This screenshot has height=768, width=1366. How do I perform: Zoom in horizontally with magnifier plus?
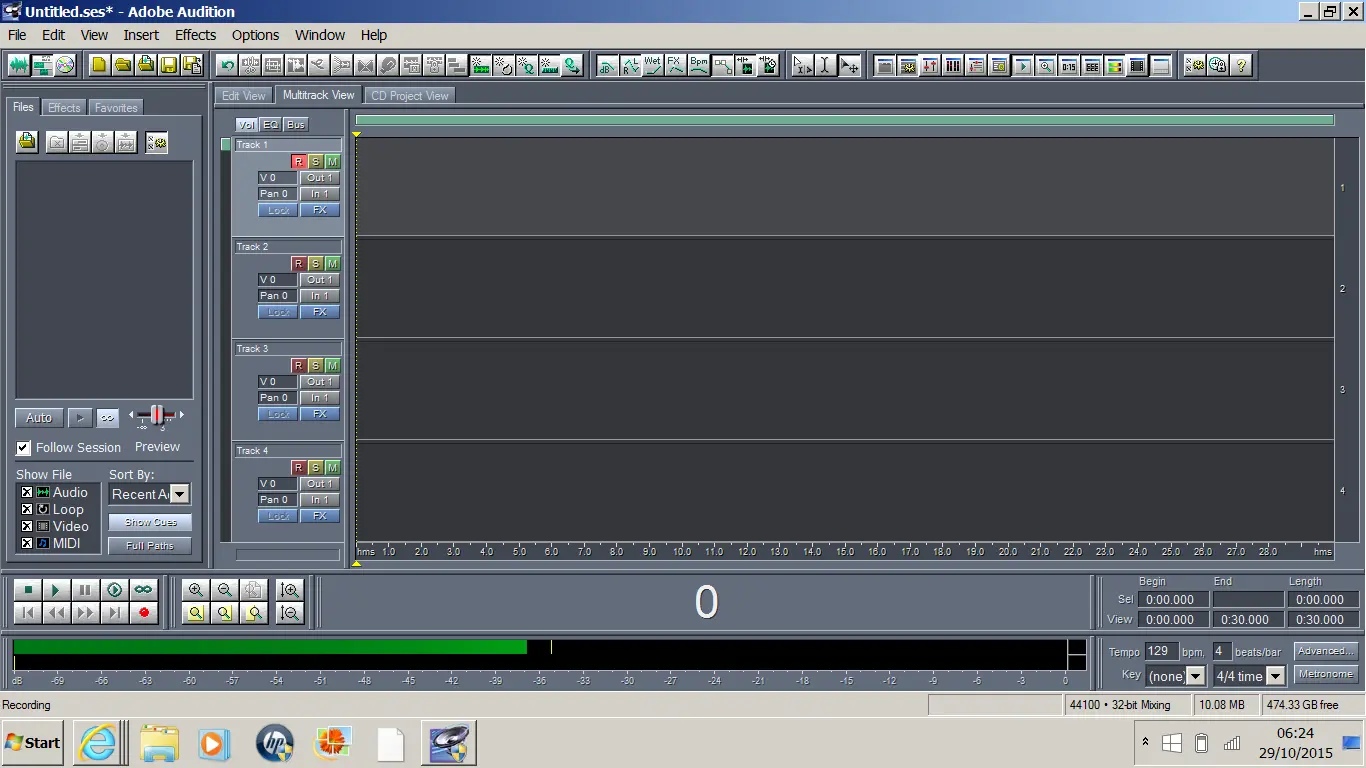196,591
